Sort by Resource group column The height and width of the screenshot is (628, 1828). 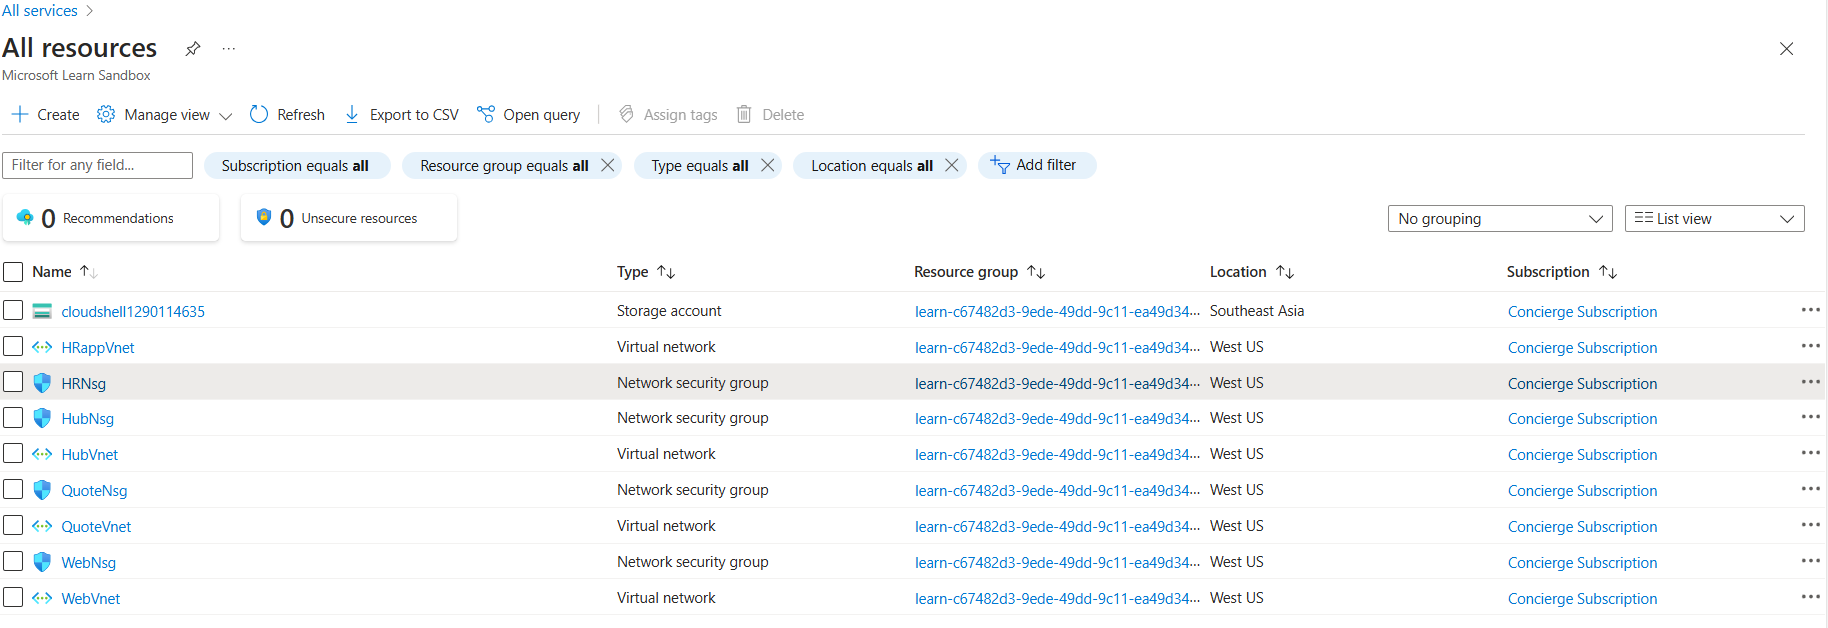[979, 272]
